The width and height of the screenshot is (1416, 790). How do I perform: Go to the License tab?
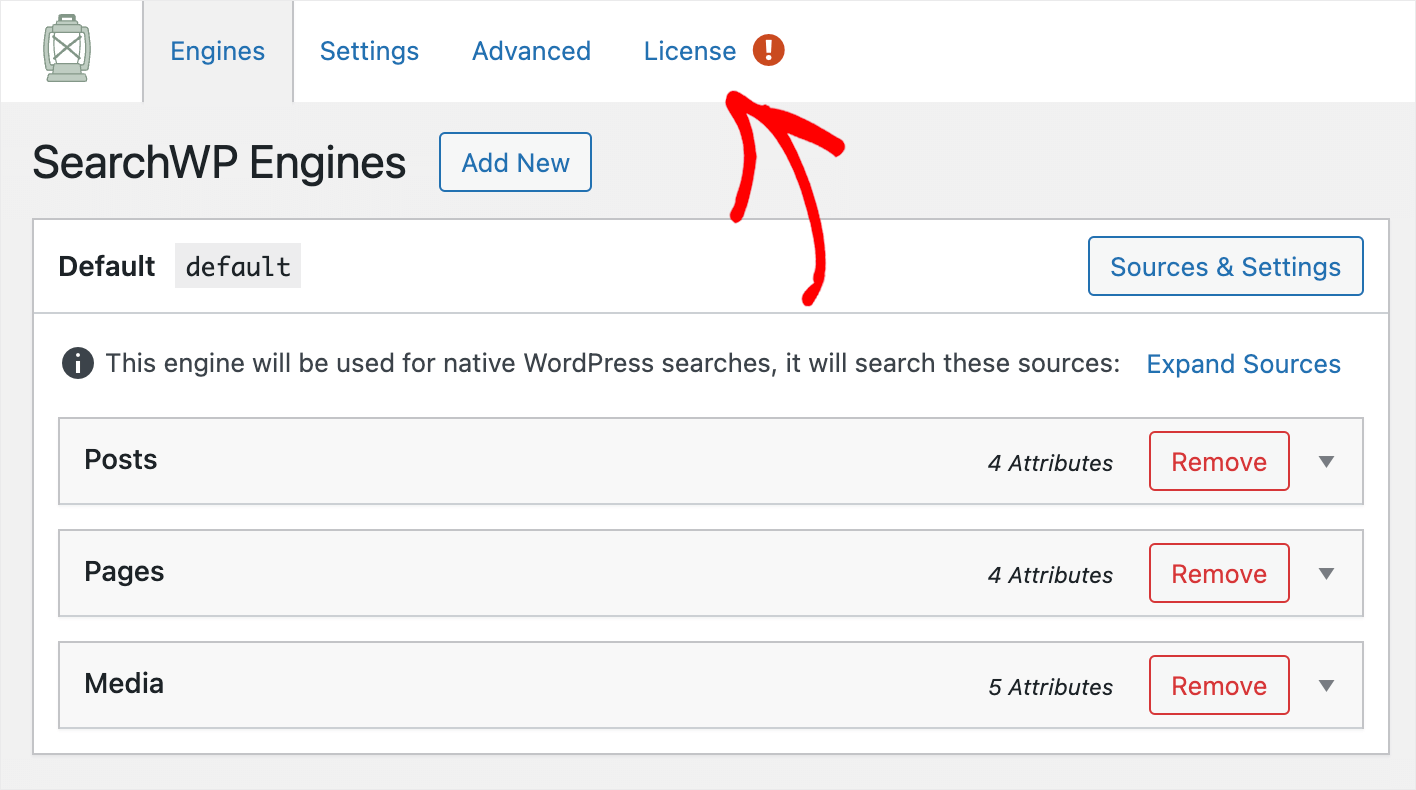[x=690, y=51]
